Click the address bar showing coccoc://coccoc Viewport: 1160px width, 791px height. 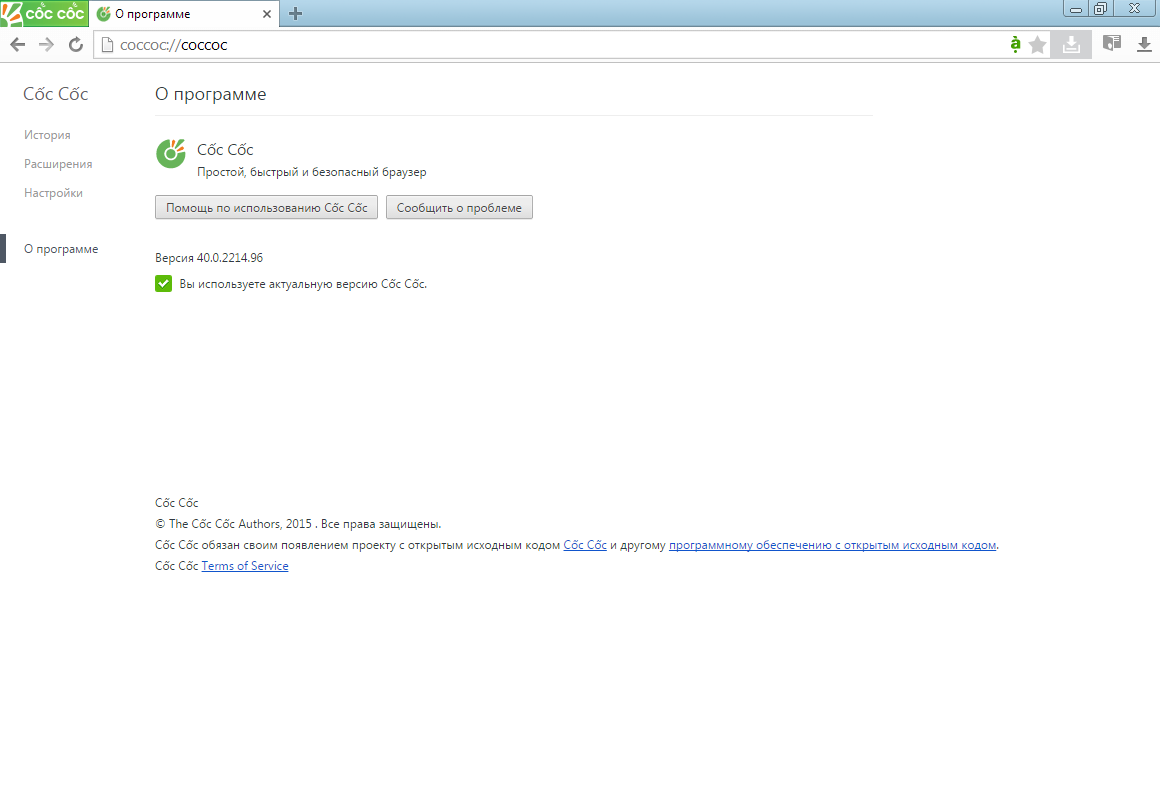pyautogui.click(x=547, y=45)
